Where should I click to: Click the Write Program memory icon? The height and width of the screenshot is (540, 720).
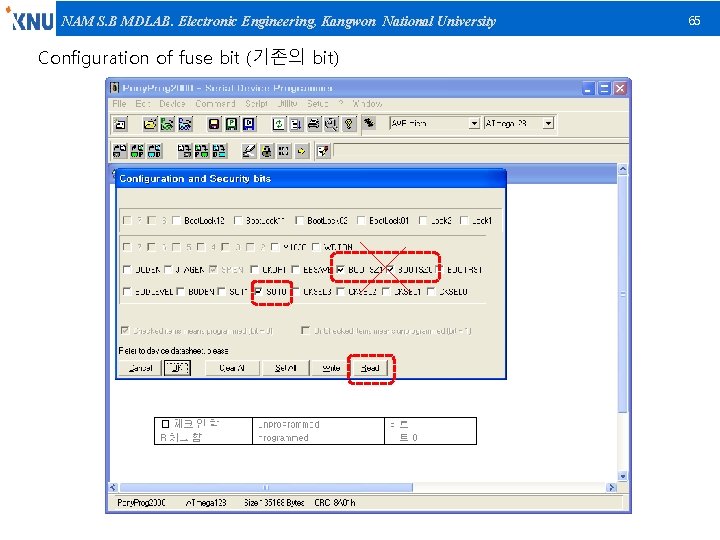pos(202,151)
